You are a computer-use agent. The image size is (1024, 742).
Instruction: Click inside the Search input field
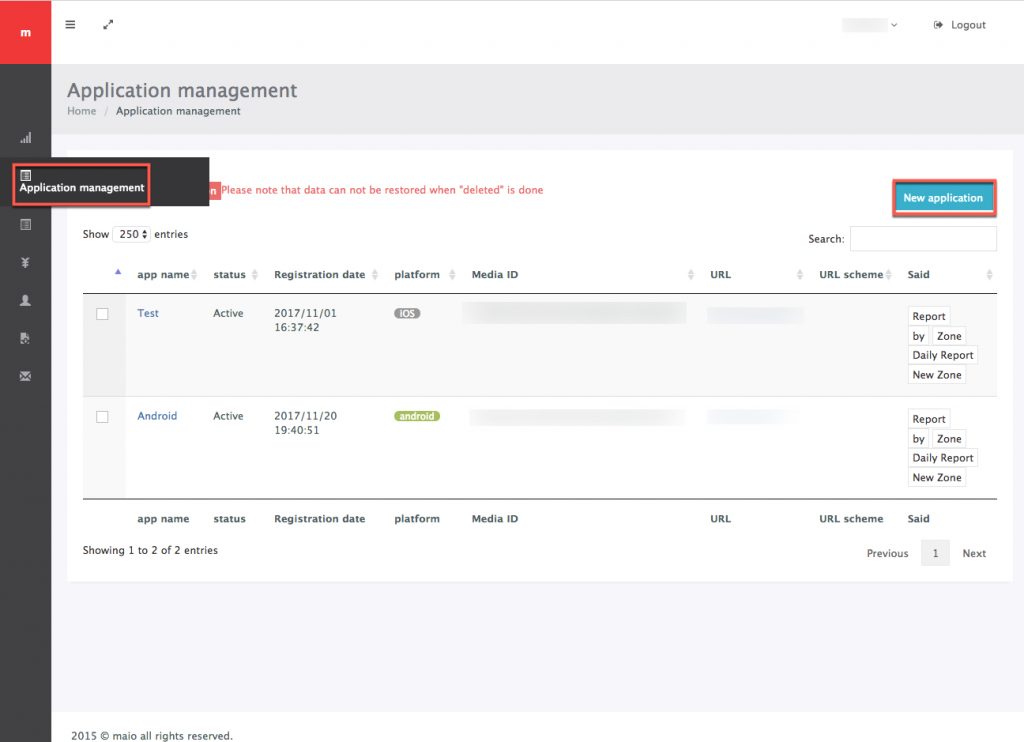click(x=923, y=238)
